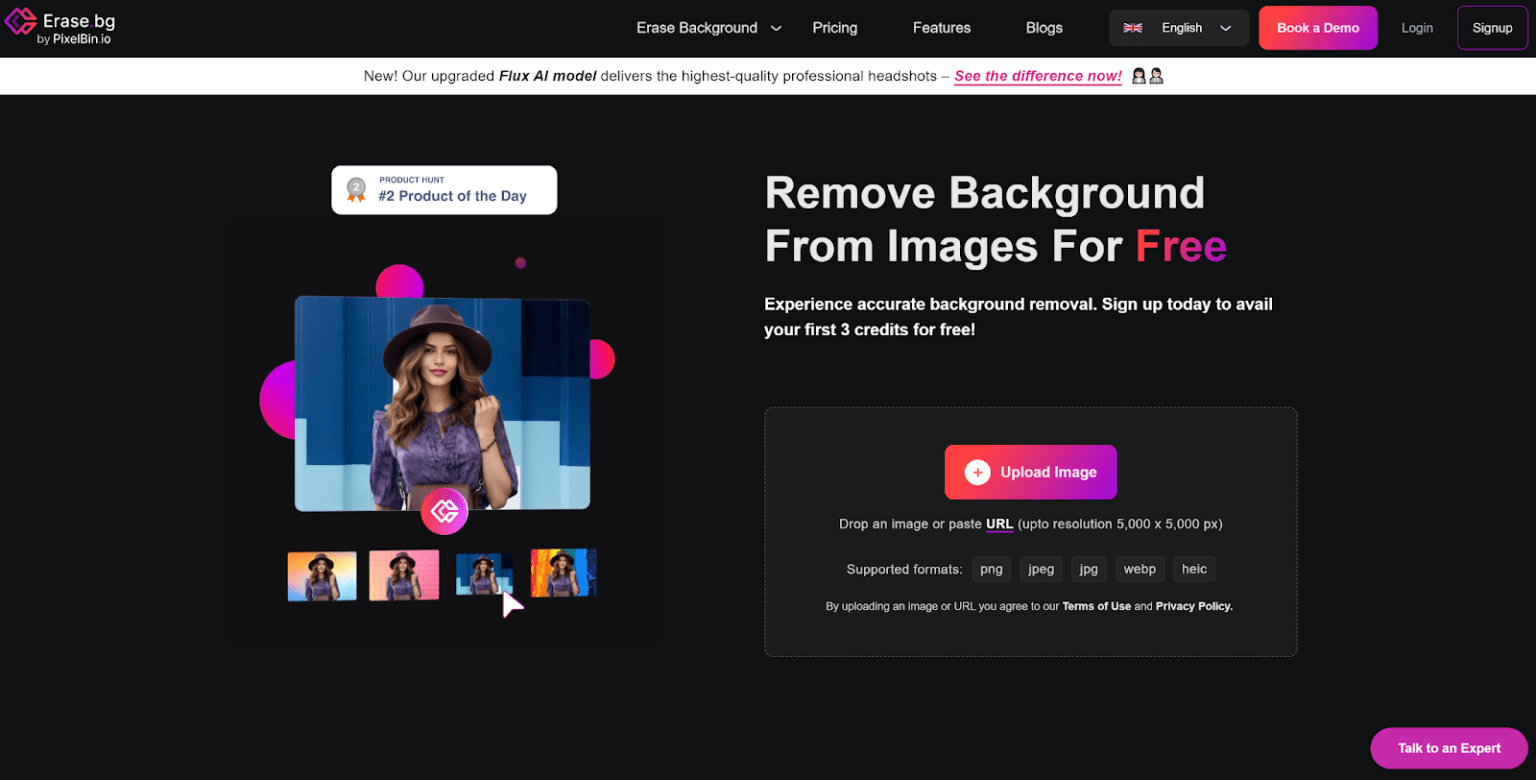1536x780 pixels.
Task: Click the Terms of Use link
Action: coord(1098,606)
